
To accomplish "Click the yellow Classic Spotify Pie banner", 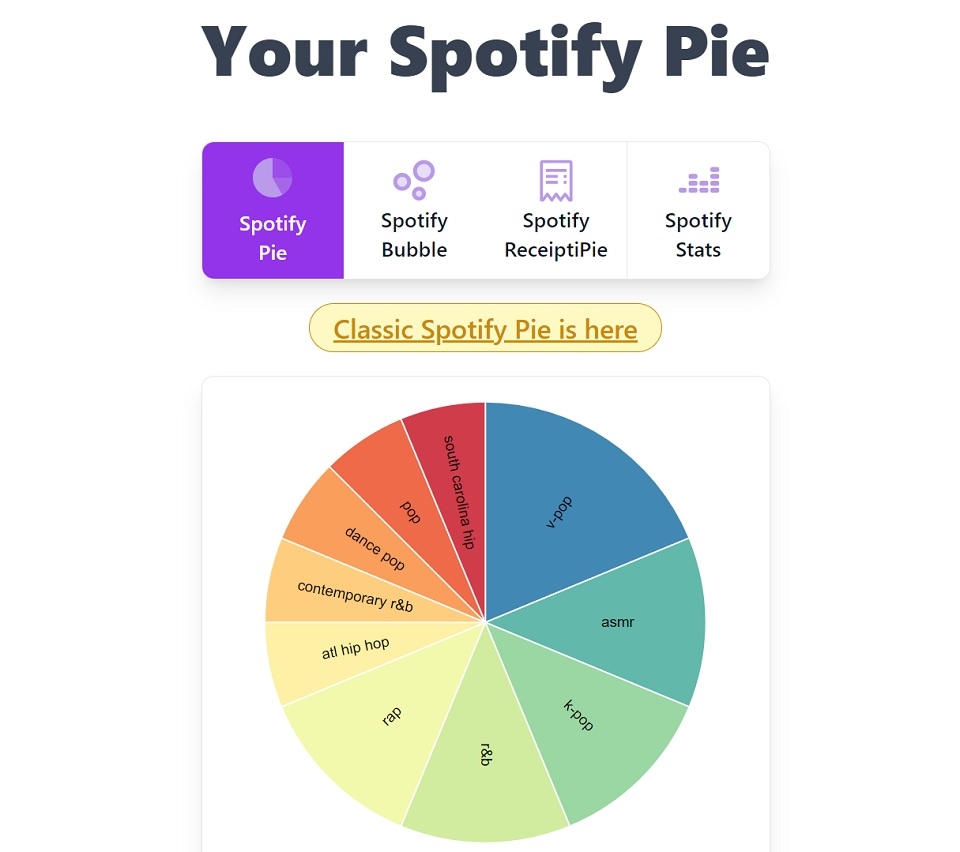I will (x=484, y=328).
